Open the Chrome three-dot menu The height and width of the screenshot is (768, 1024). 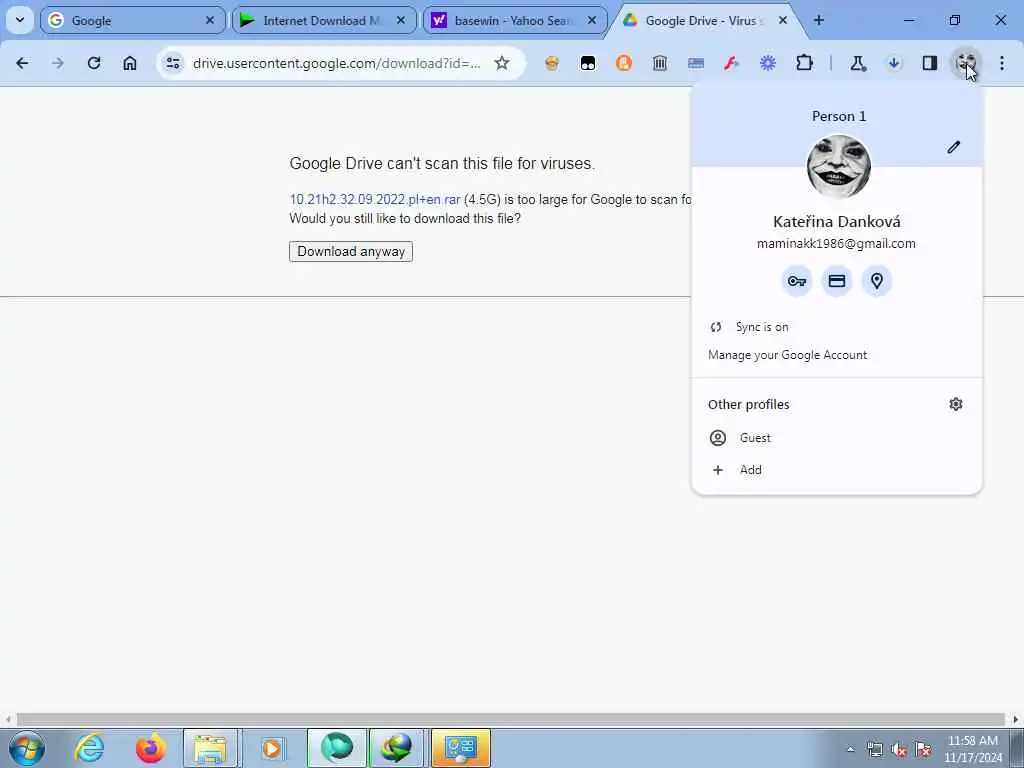click(x=1002, y=63)
